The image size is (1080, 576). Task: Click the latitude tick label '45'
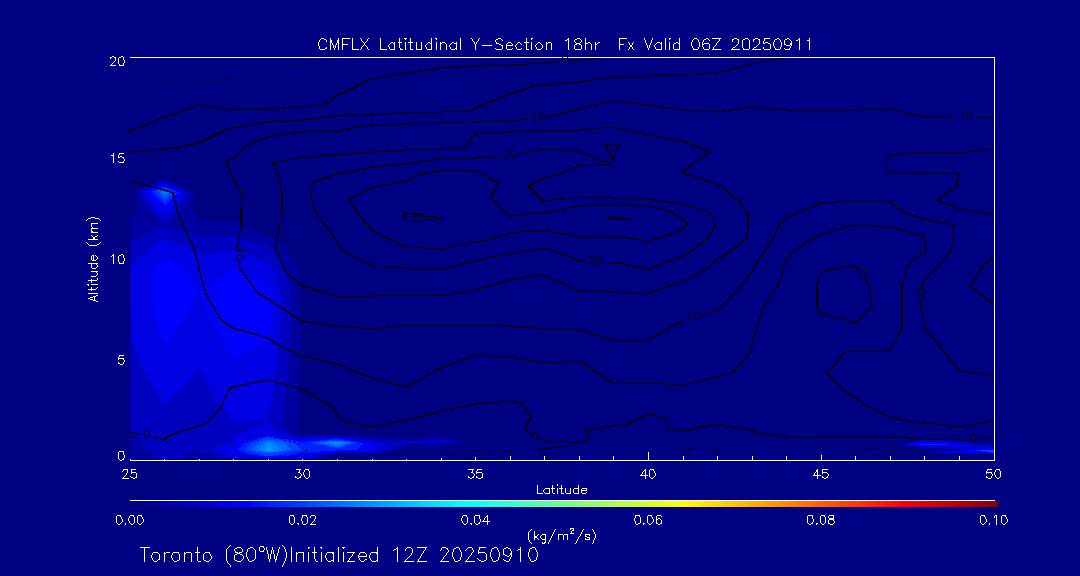[x=821, y=474]
